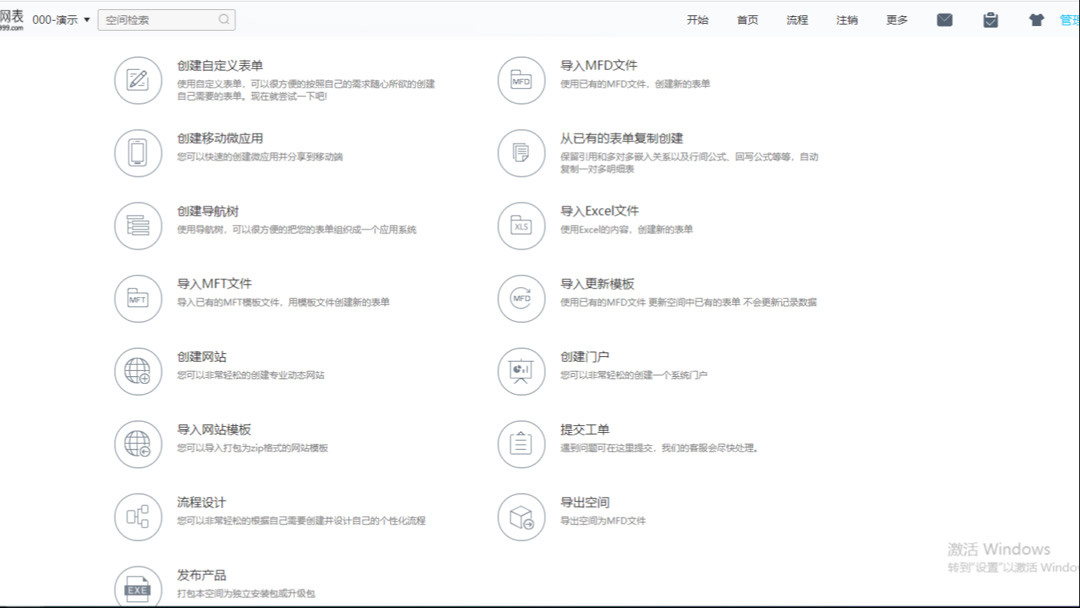1080x608 pixels.
Task: Switch to the 首页 menu item
Action: (746, 20)
